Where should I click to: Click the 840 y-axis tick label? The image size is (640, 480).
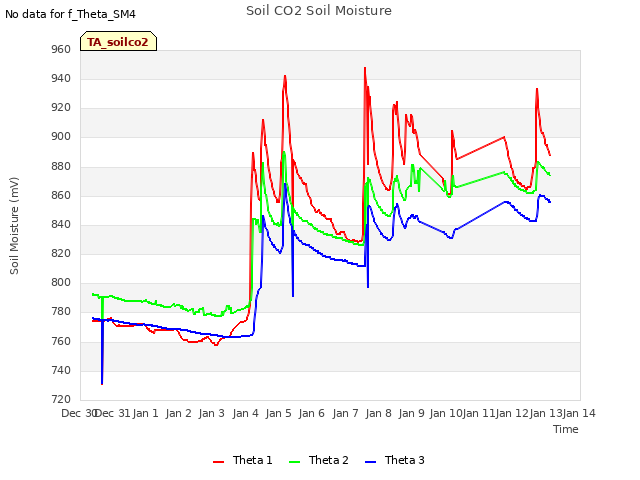61,224
